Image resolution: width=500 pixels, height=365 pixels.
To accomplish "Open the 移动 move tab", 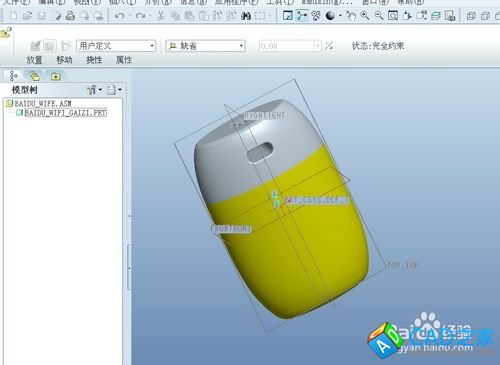I will 64,60.
